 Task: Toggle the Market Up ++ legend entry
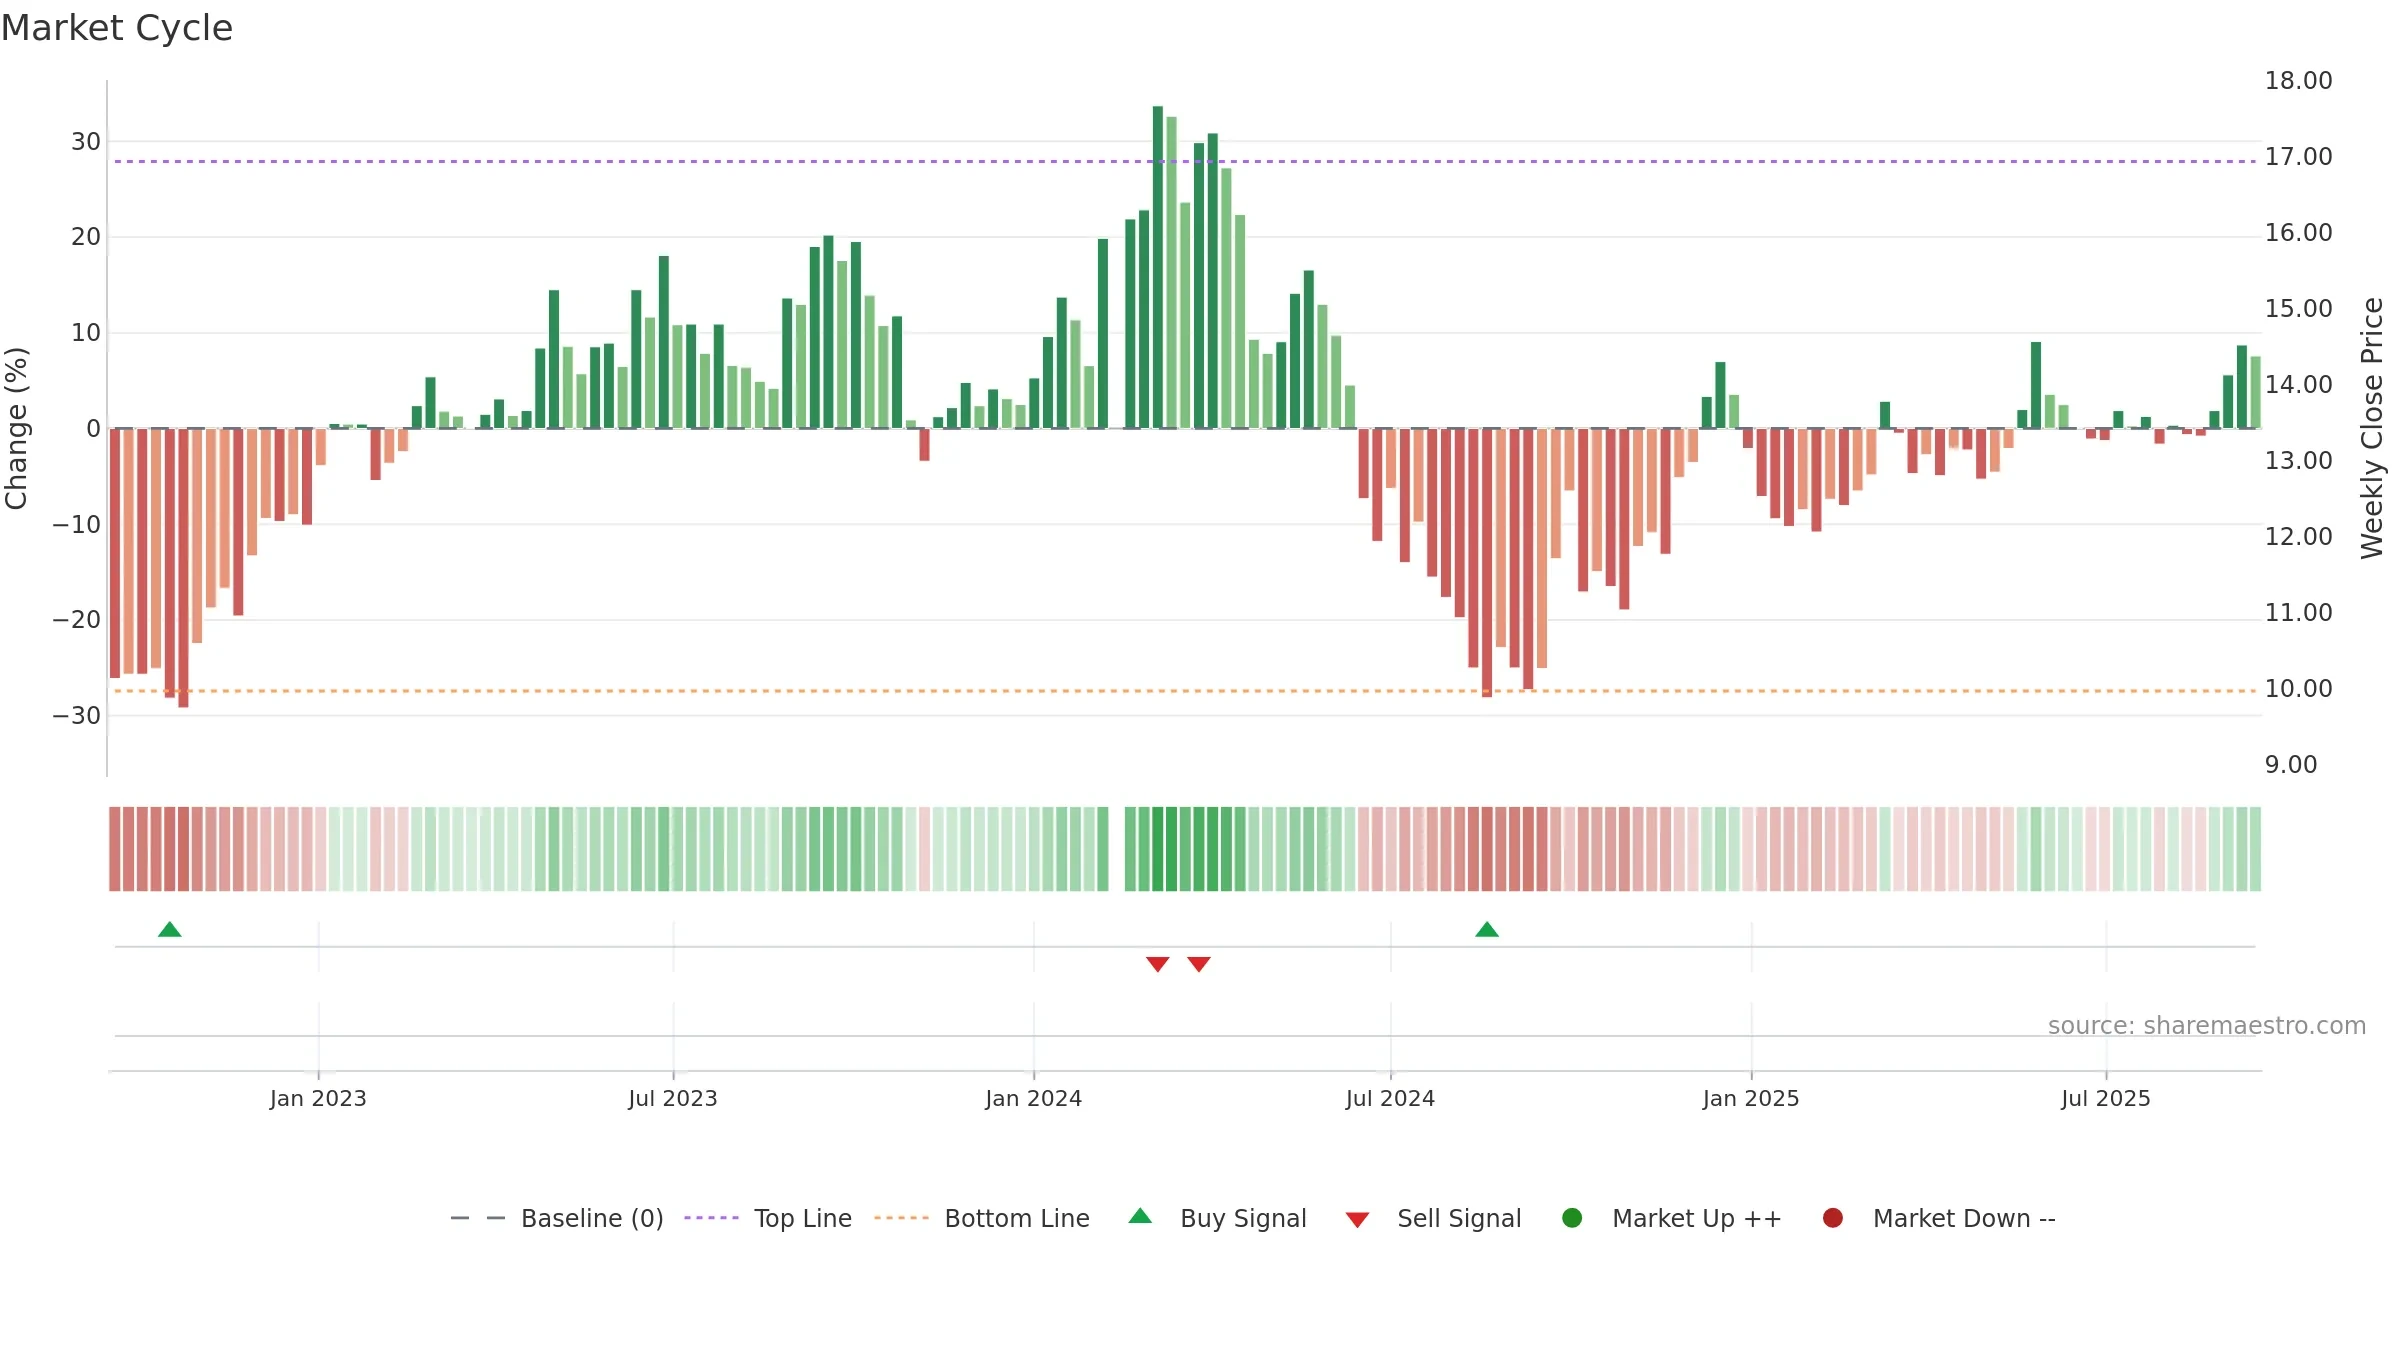[1672, 1218]
